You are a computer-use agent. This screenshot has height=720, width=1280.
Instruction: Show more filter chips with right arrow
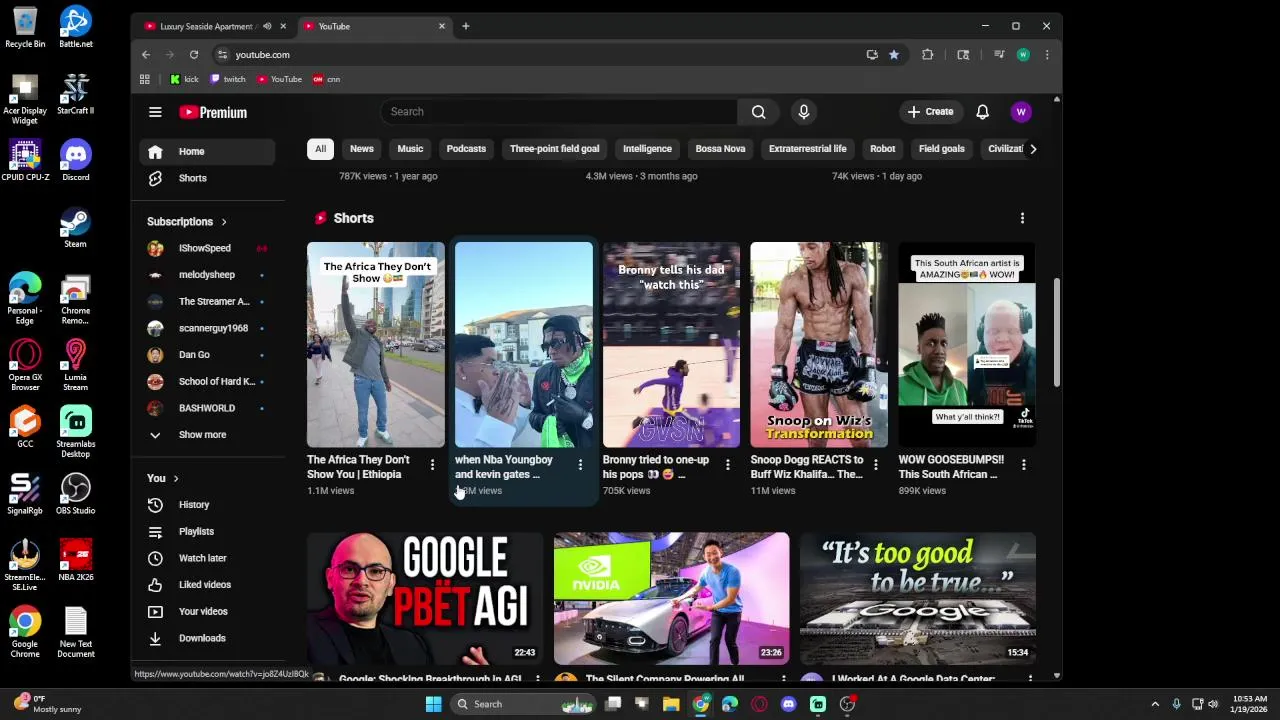point(1033,149)
